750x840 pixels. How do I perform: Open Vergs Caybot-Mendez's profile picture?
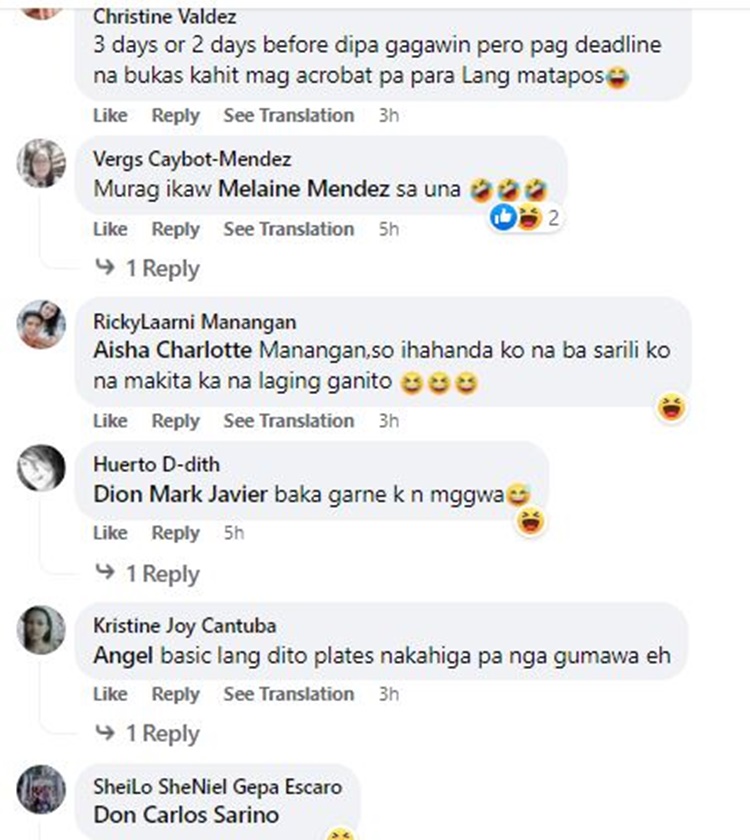point(41,163)
